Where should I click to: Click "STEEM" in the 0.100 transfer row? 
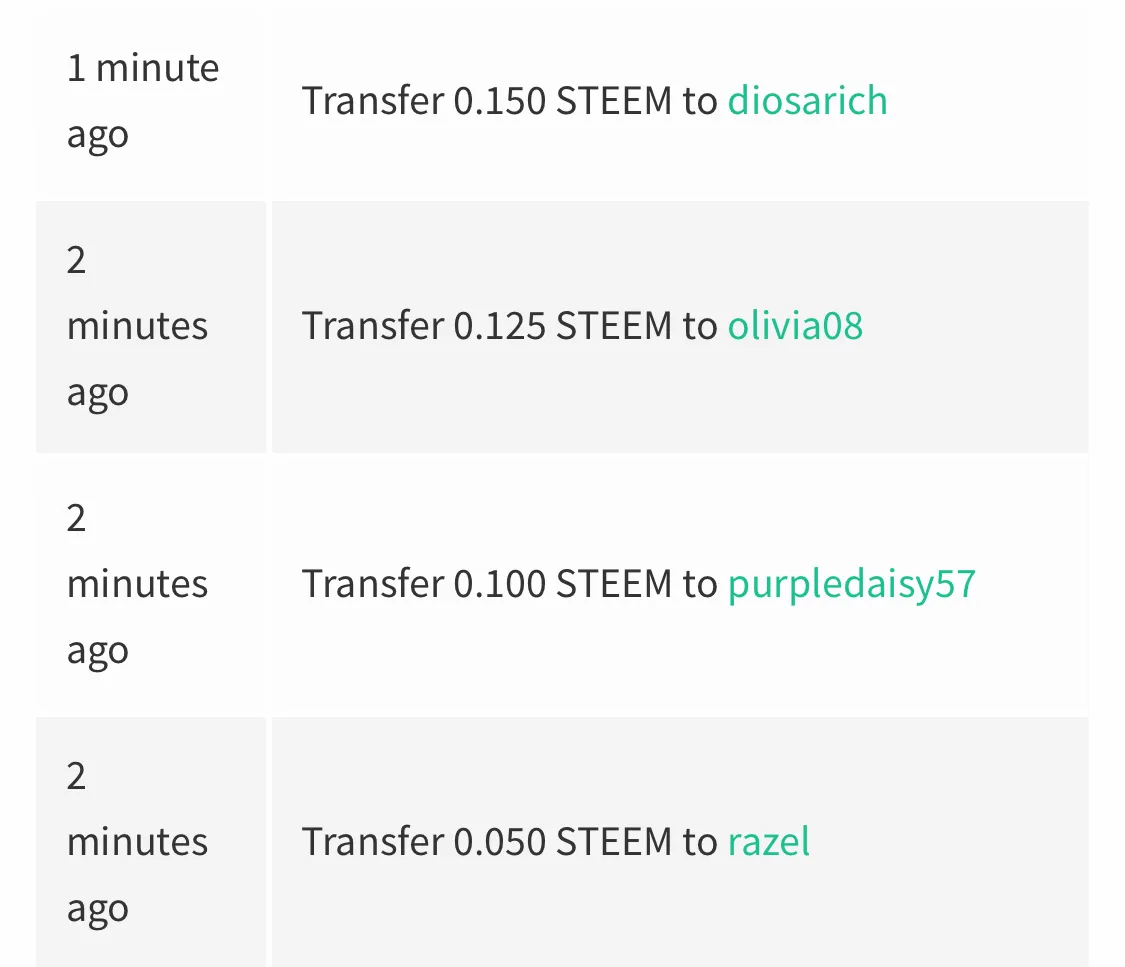pos(614,584)
